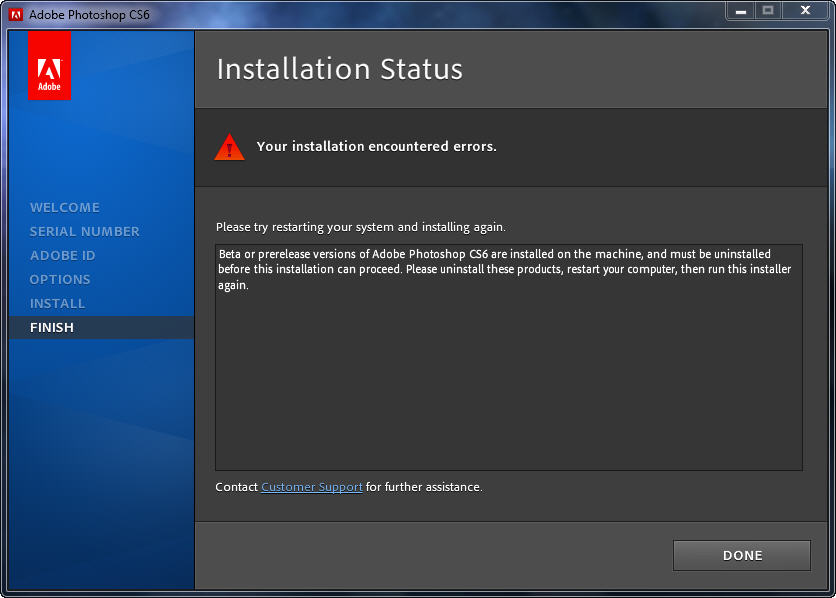Minimize the Photoshop CS6 installer window
The height and width of the screenshot is (598, 836).
point(741,11)
